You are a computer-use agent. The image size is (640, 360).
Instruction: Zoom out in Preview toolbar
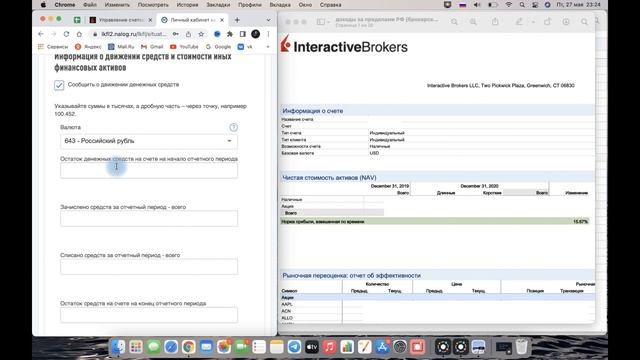click(x=454, y=22)
